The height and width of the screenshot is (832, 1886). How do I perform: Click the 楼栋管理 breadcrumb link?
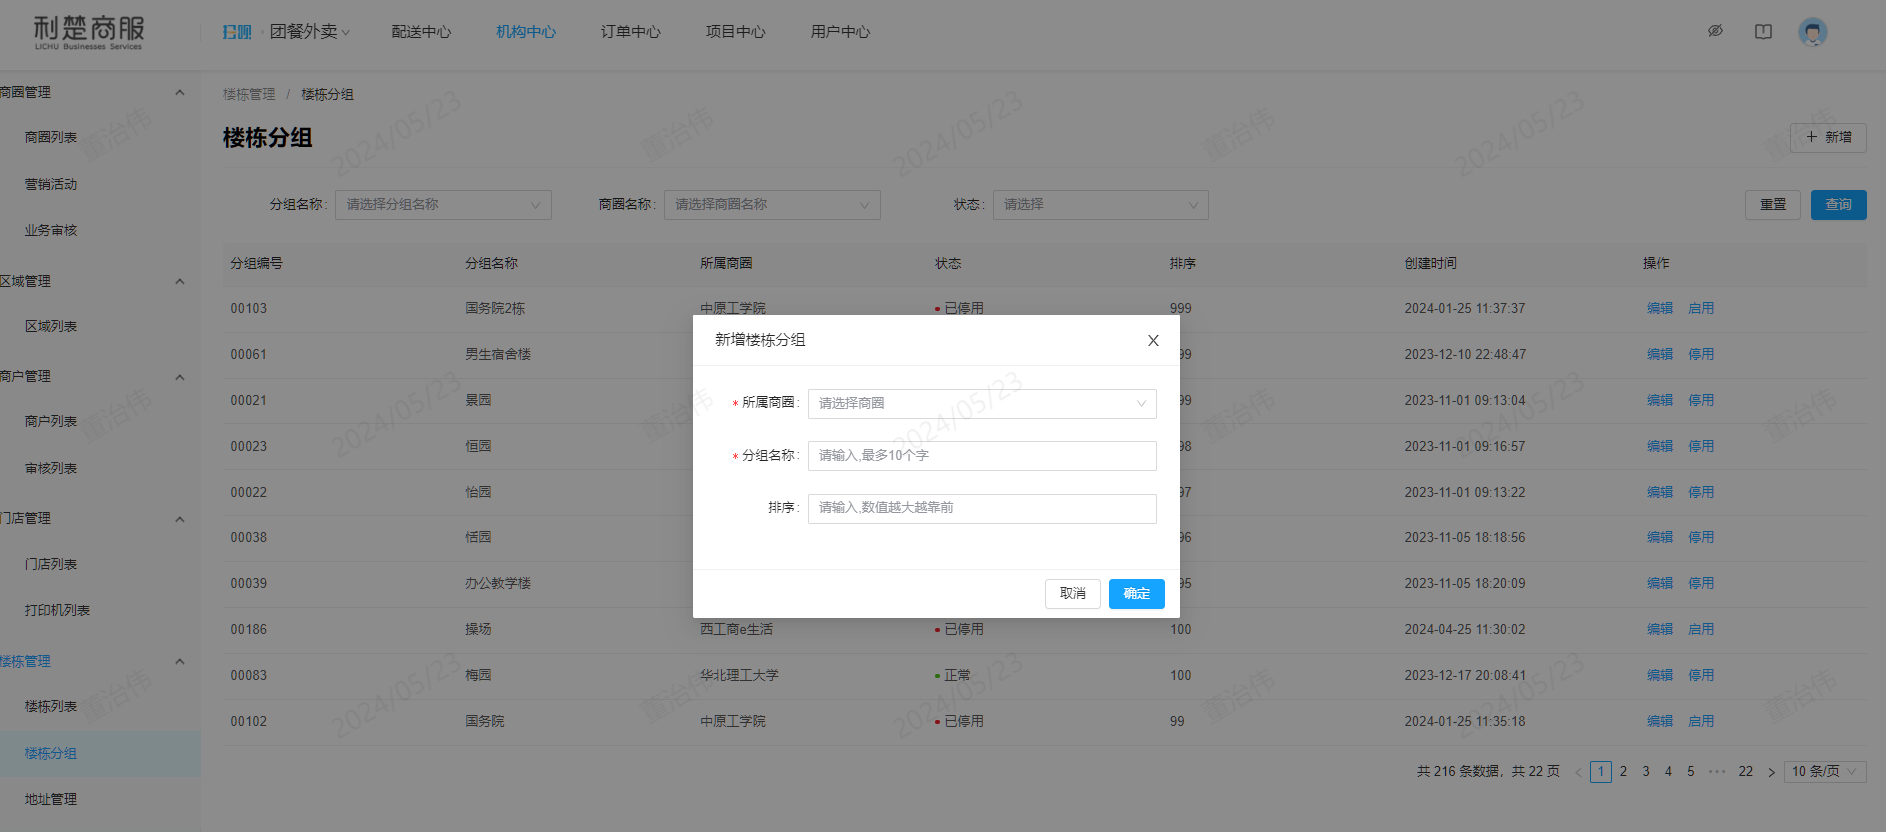249,94
